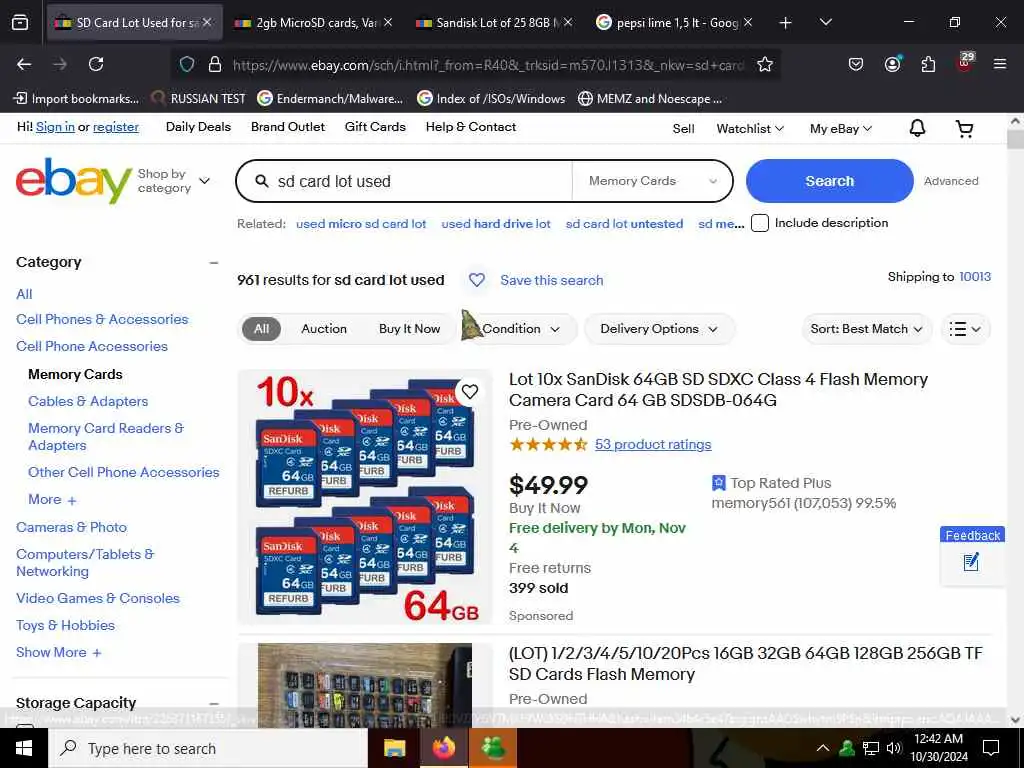Click the Windows taskbar search box
The height and width of the screenshot is (768, 1024).
click(x=208, y=748)
